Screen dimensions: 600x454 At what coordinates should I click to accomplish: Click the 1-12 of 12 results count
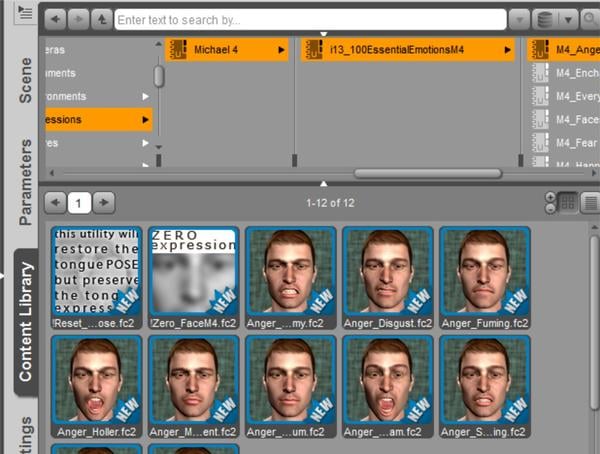point(330,203)
